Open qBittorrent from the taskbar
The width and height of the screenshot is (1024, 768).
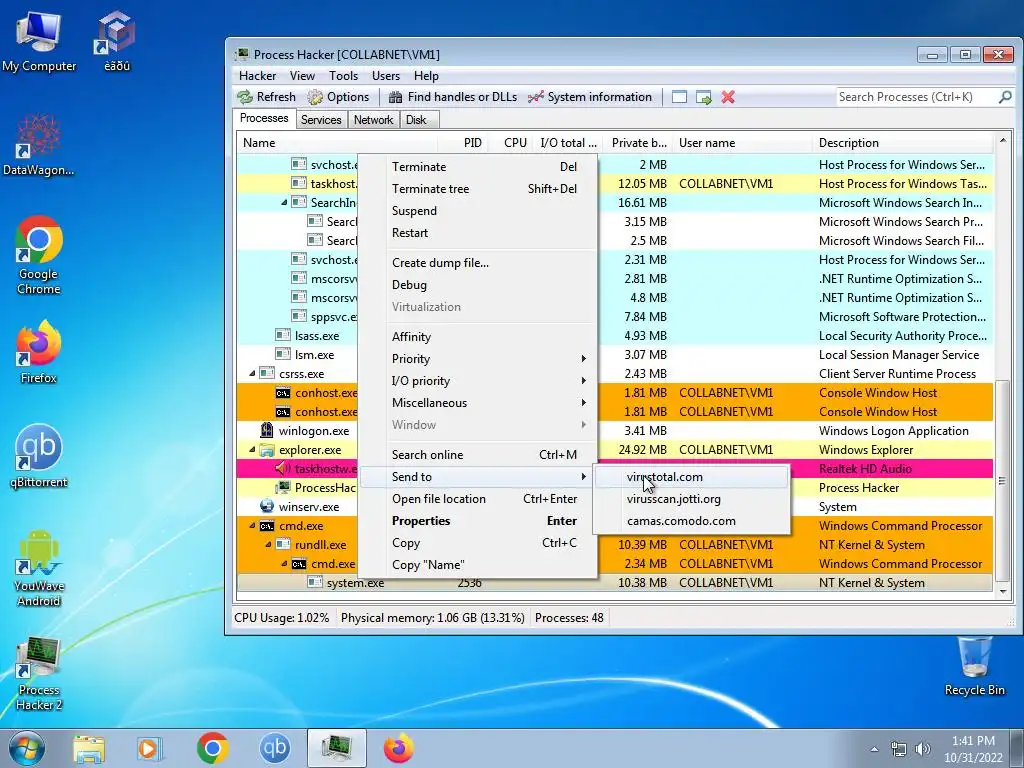[x=274, y=748]
